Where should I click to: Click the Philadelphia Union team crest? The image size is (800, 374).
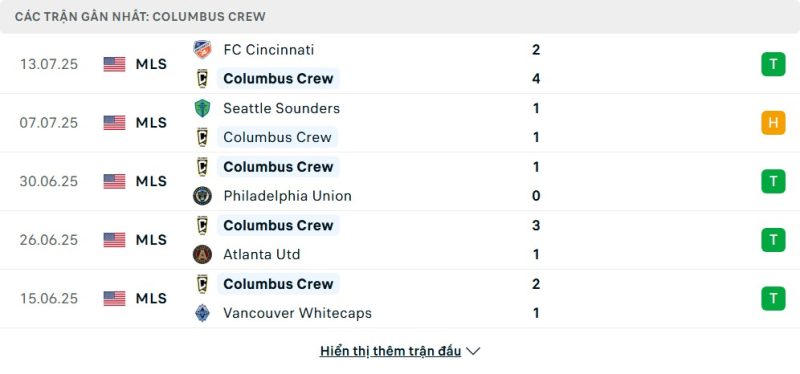(x=203, y=196)
